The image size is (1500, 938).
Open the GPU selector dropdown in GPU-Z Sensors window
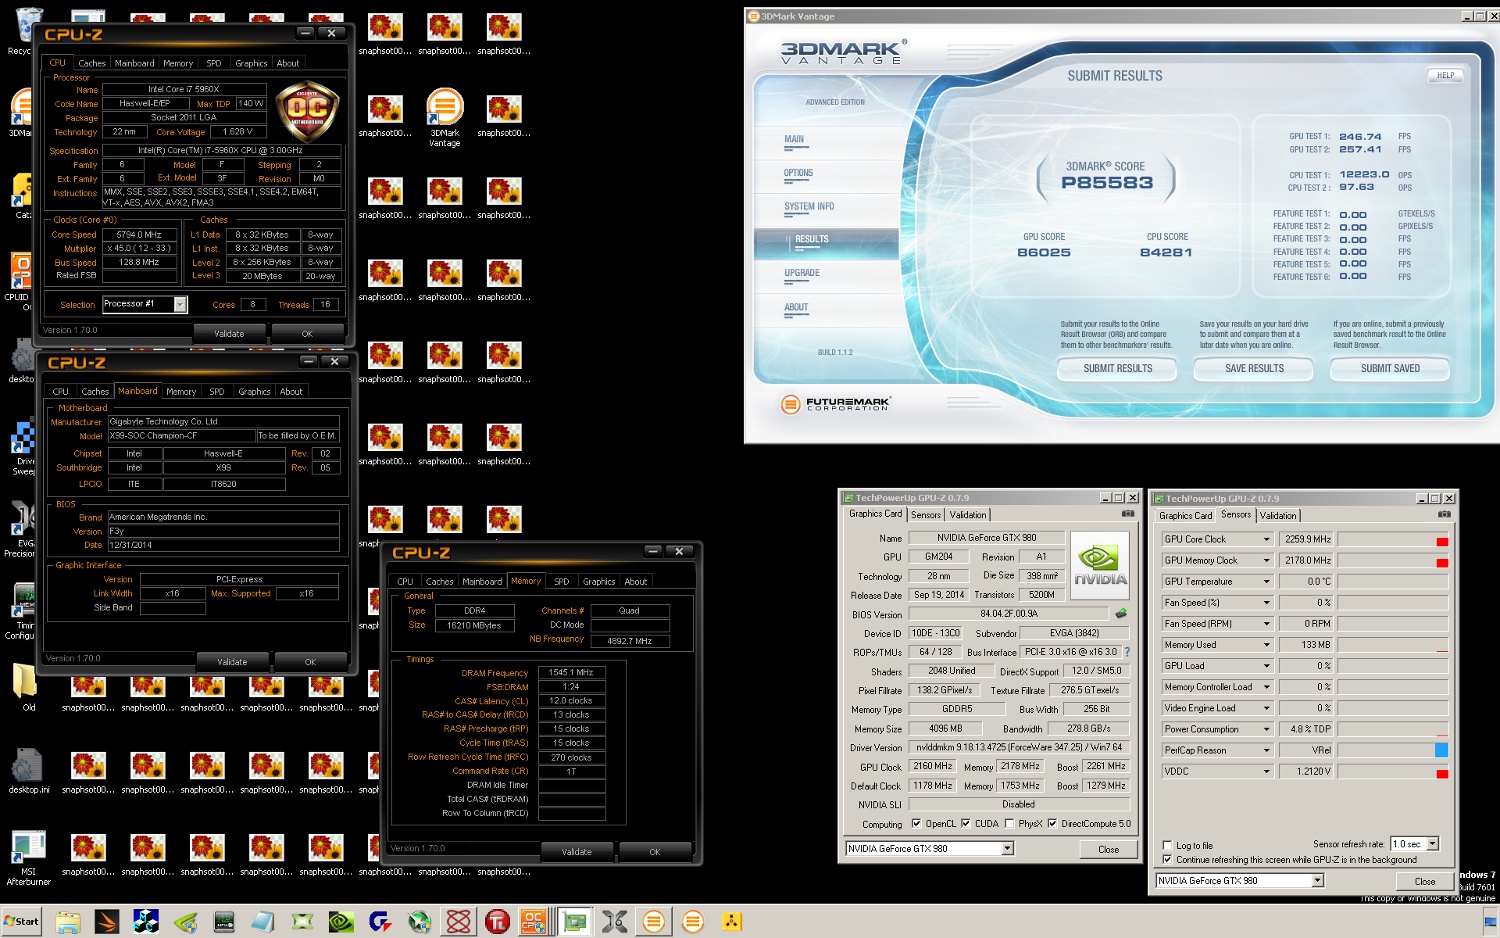1317,881
